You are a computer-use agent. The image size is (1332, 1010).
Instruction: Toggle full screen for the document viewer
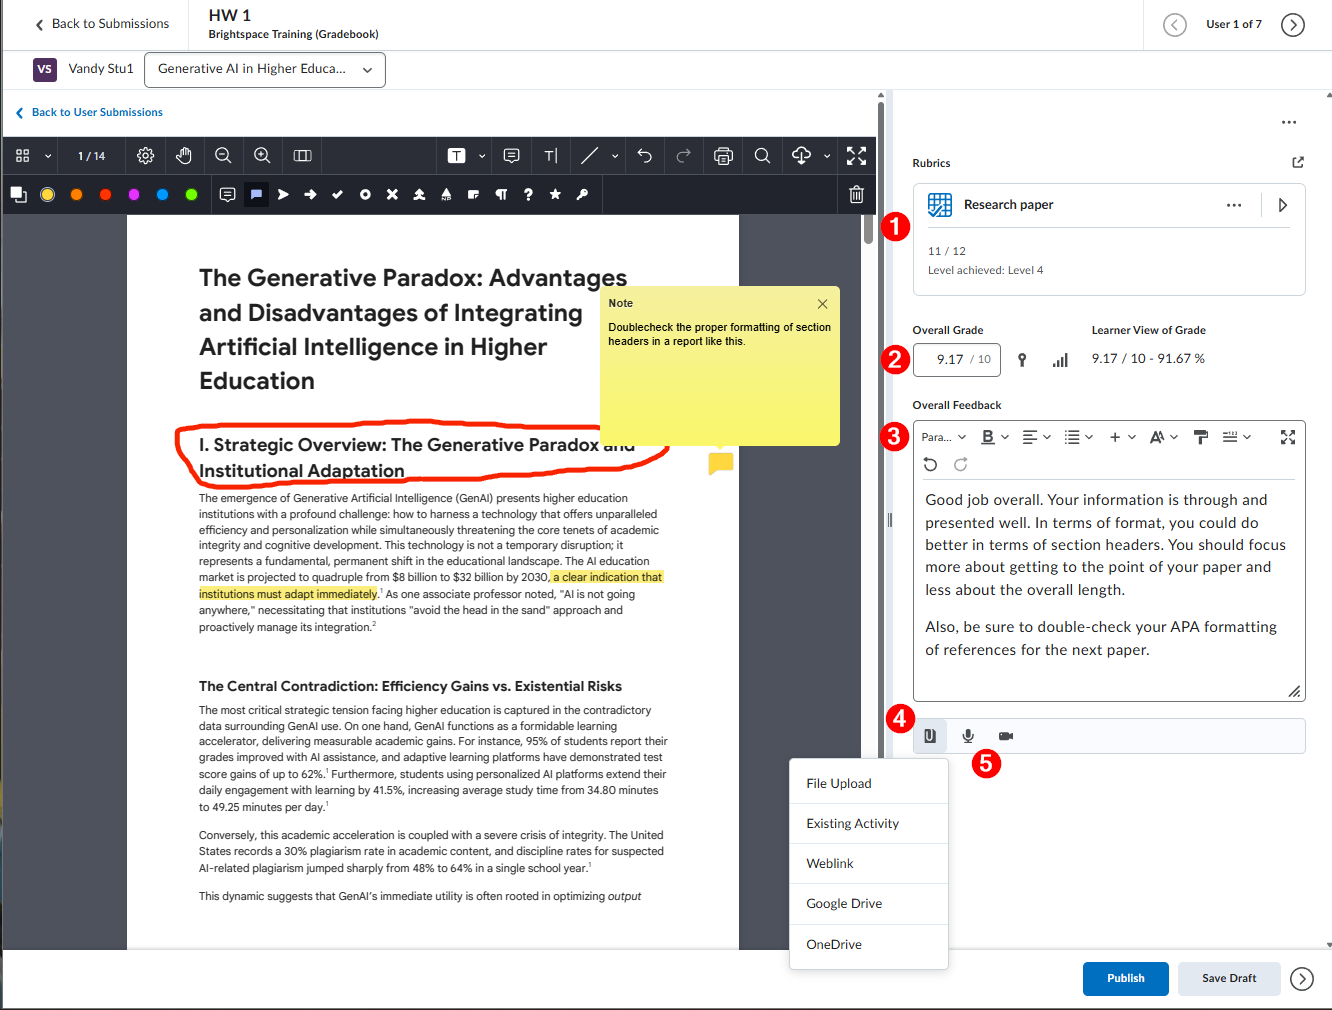pos(856,156)
